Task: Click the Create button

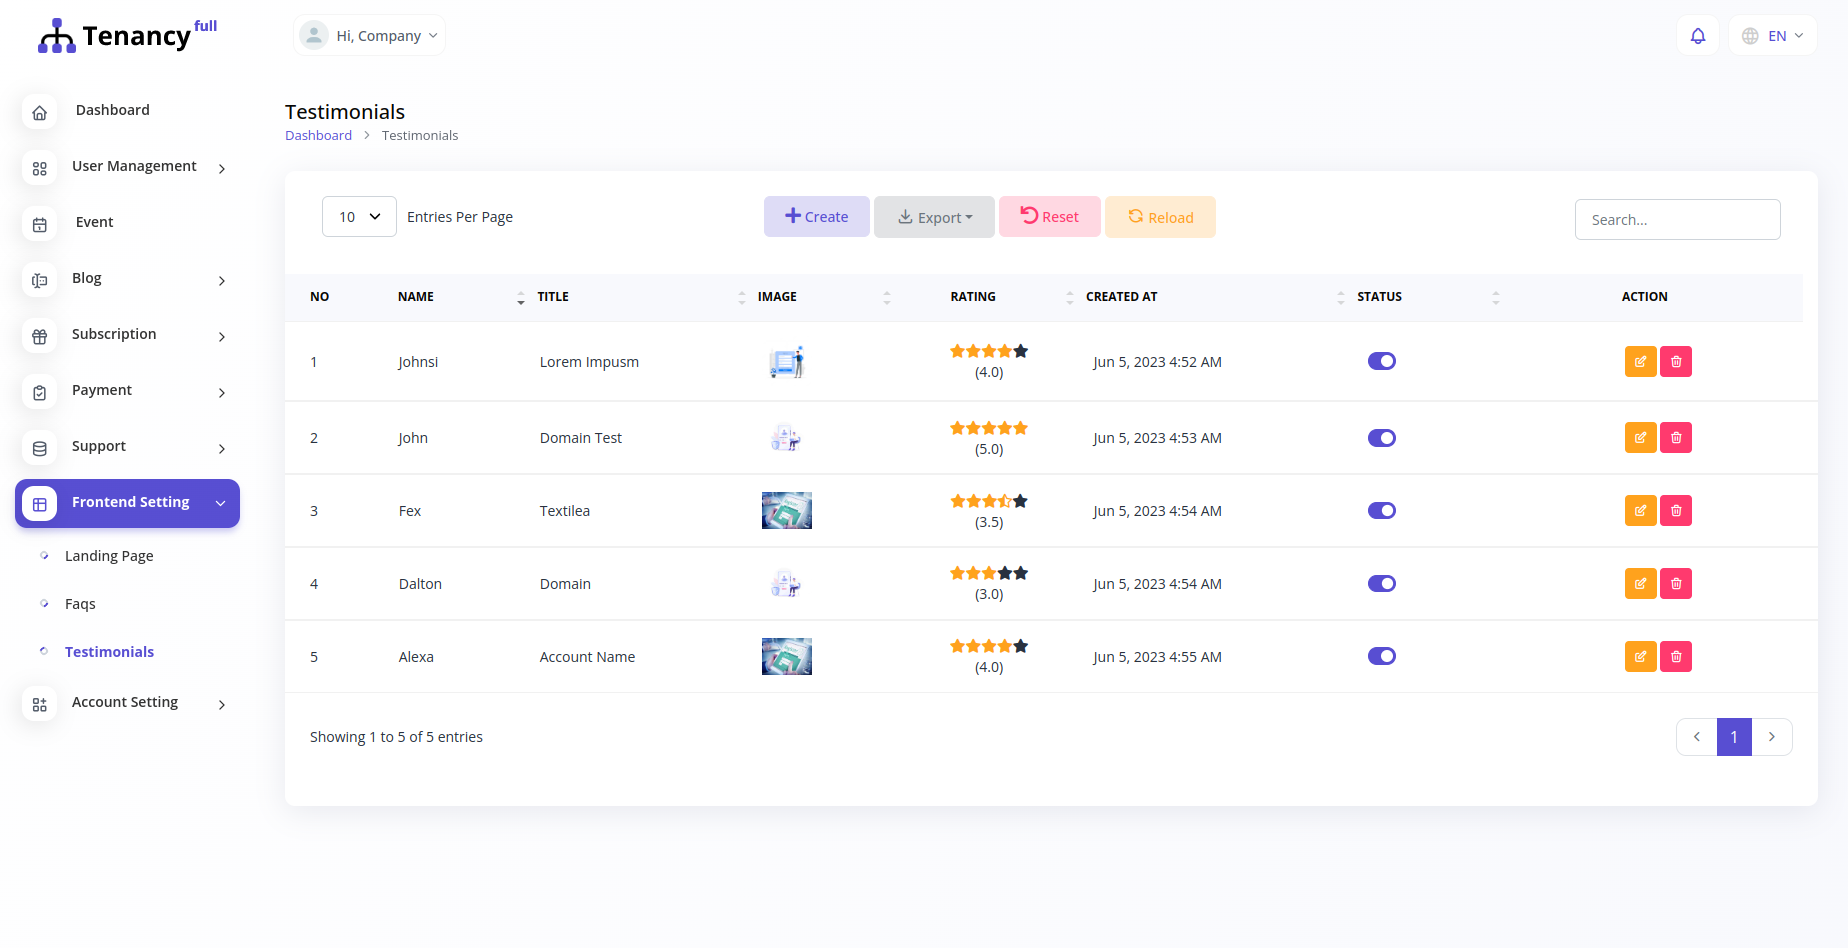Action: coord(816,217)
